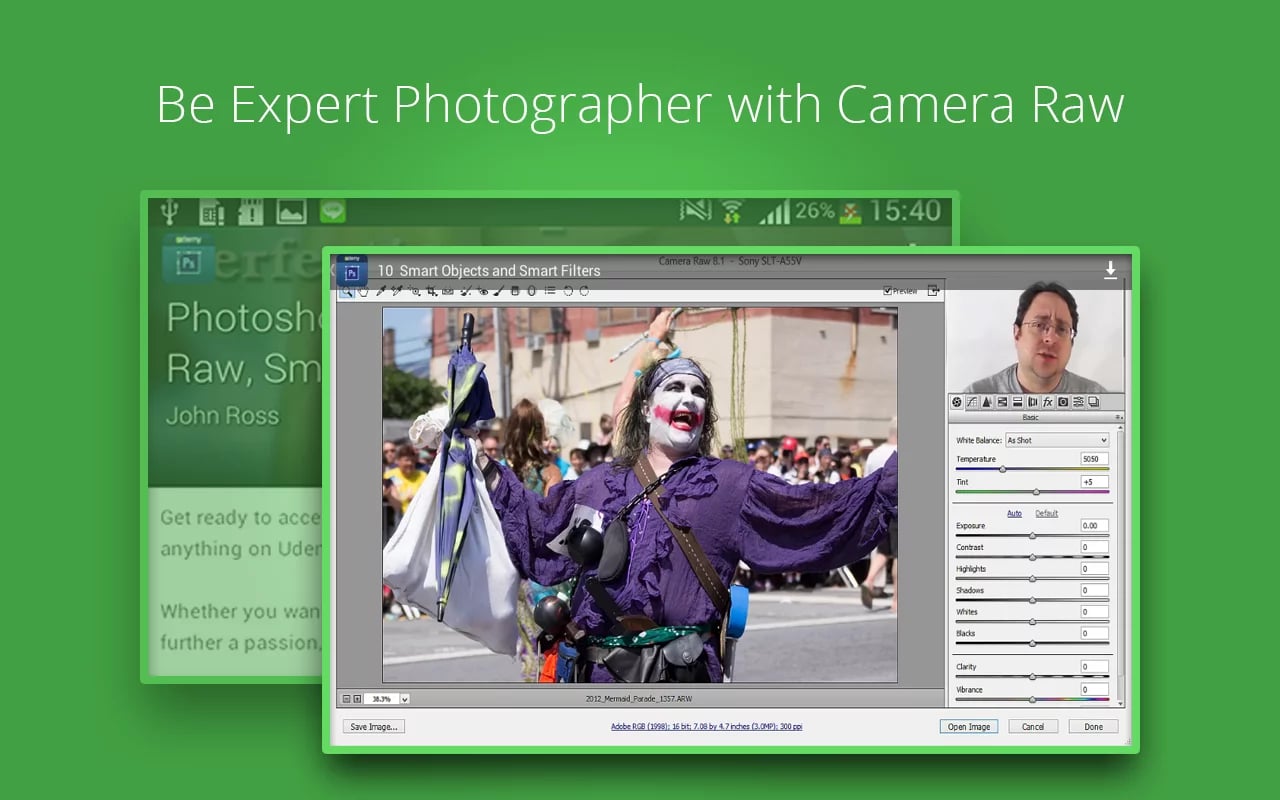Switch to the Lens Corrections tab
1280x800 pixels.
[1033, 402]
